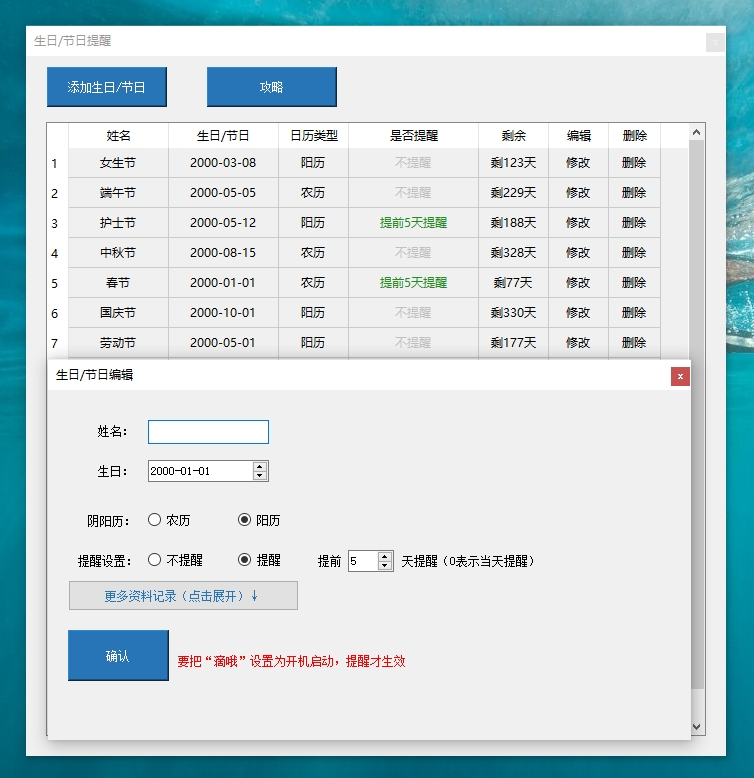Viewport: 754px width, 778px height.
Task: Click date cell 2000-08-15
Action: point(223,253)
